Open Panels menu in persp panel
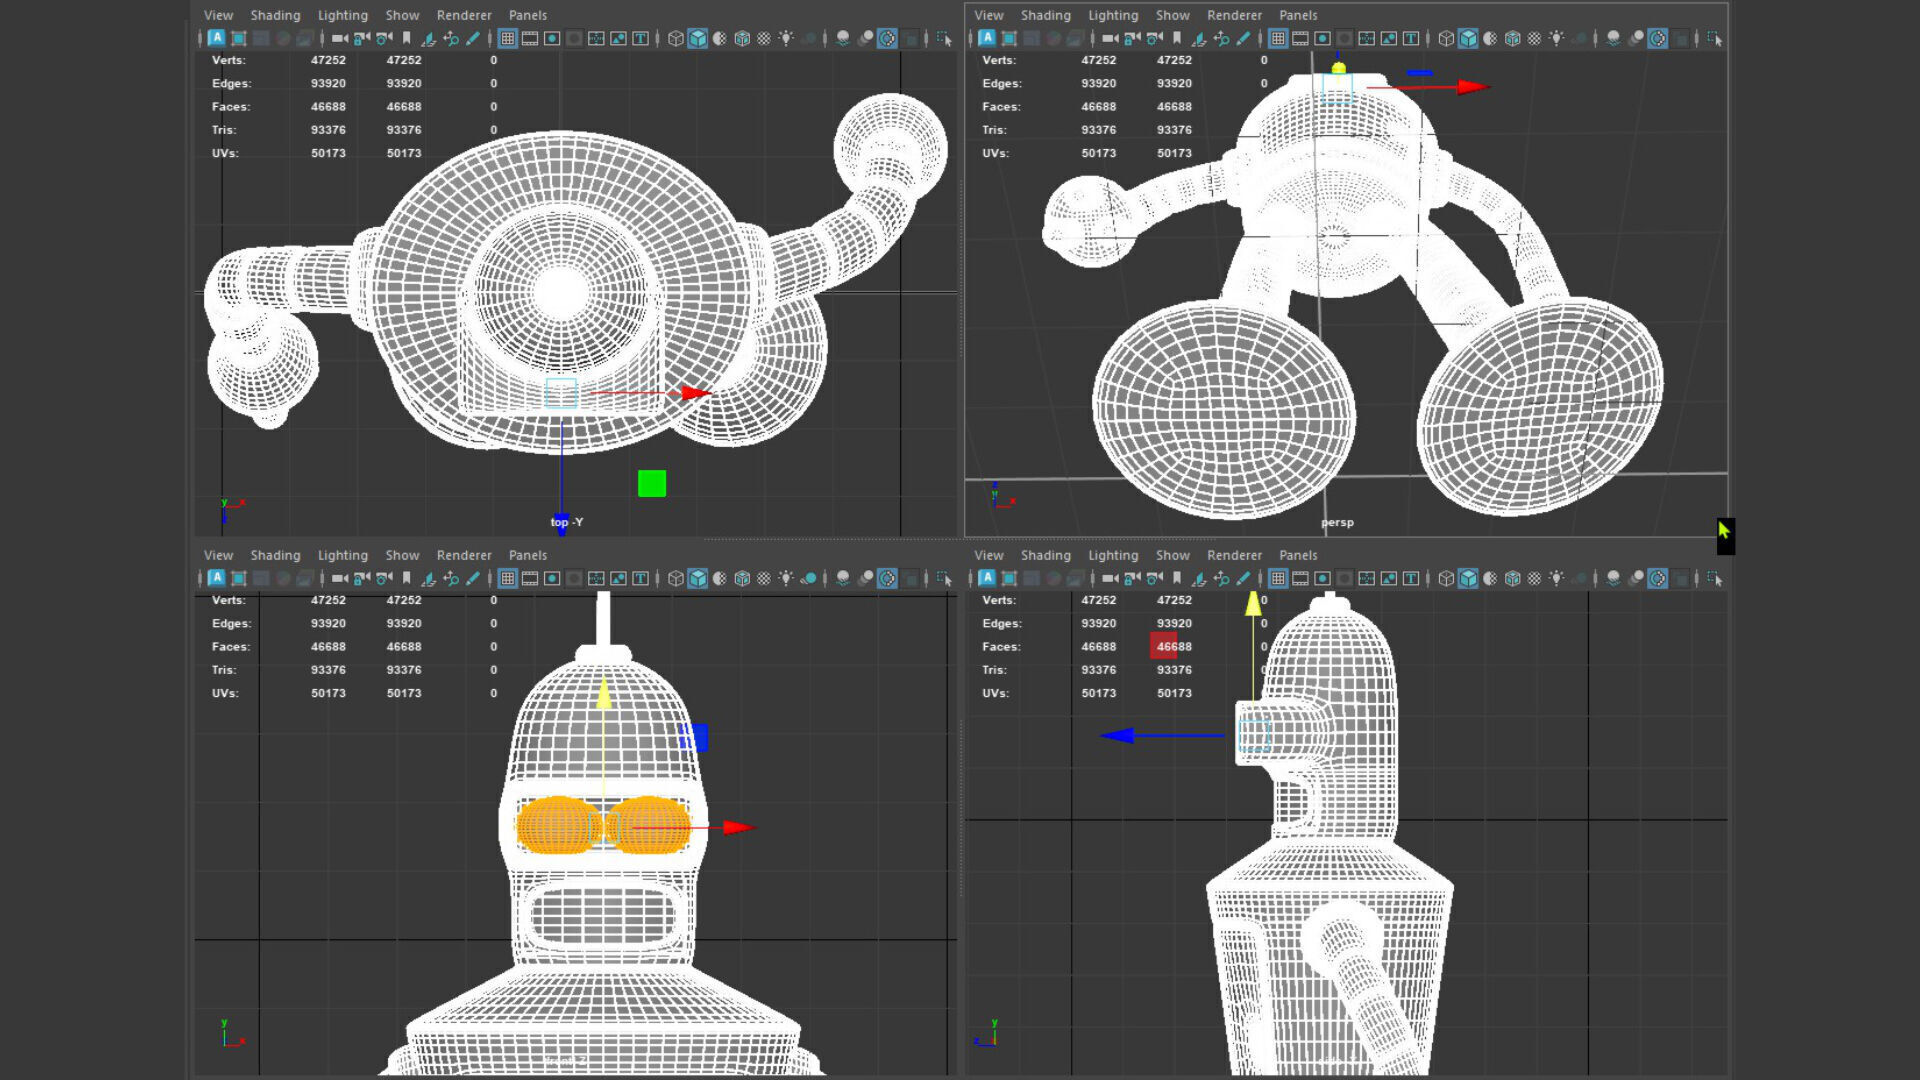 point(1298,15)
